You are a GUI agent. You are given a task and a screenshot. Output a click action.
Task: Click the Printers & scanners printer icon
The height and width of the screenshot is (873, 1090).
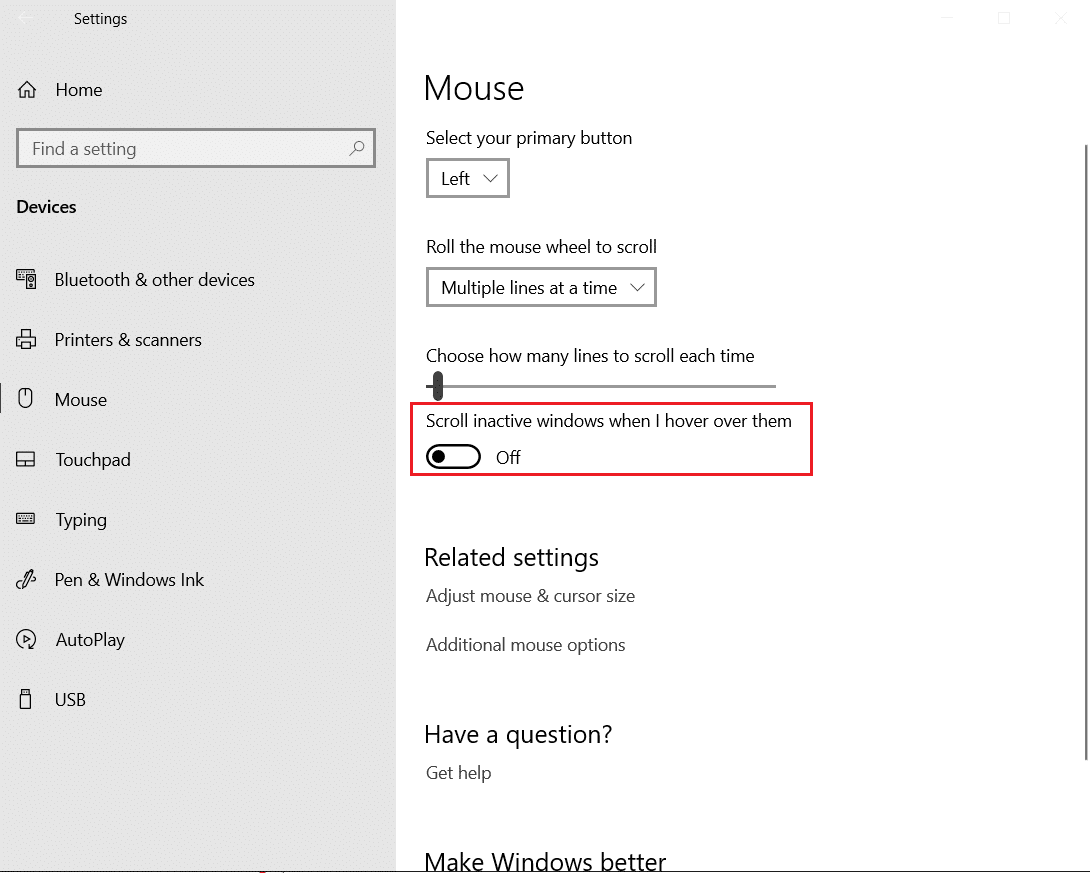[26, 339]
